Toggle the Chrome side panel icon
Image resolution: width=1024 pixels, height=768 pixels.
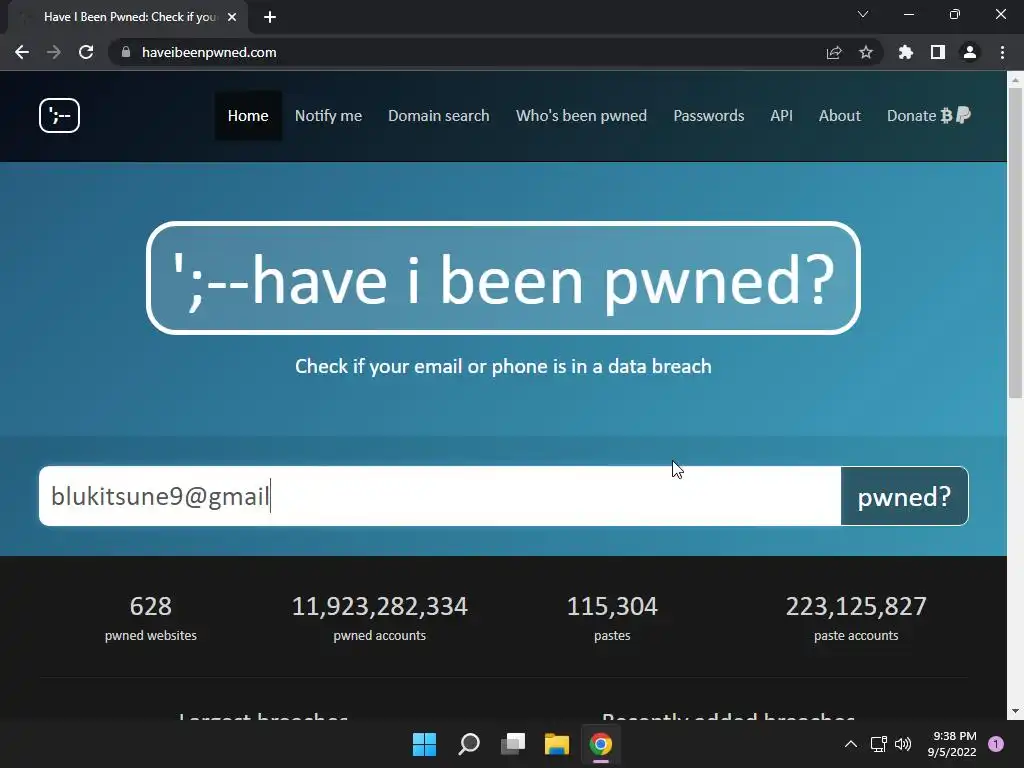[x=938, y=52]
